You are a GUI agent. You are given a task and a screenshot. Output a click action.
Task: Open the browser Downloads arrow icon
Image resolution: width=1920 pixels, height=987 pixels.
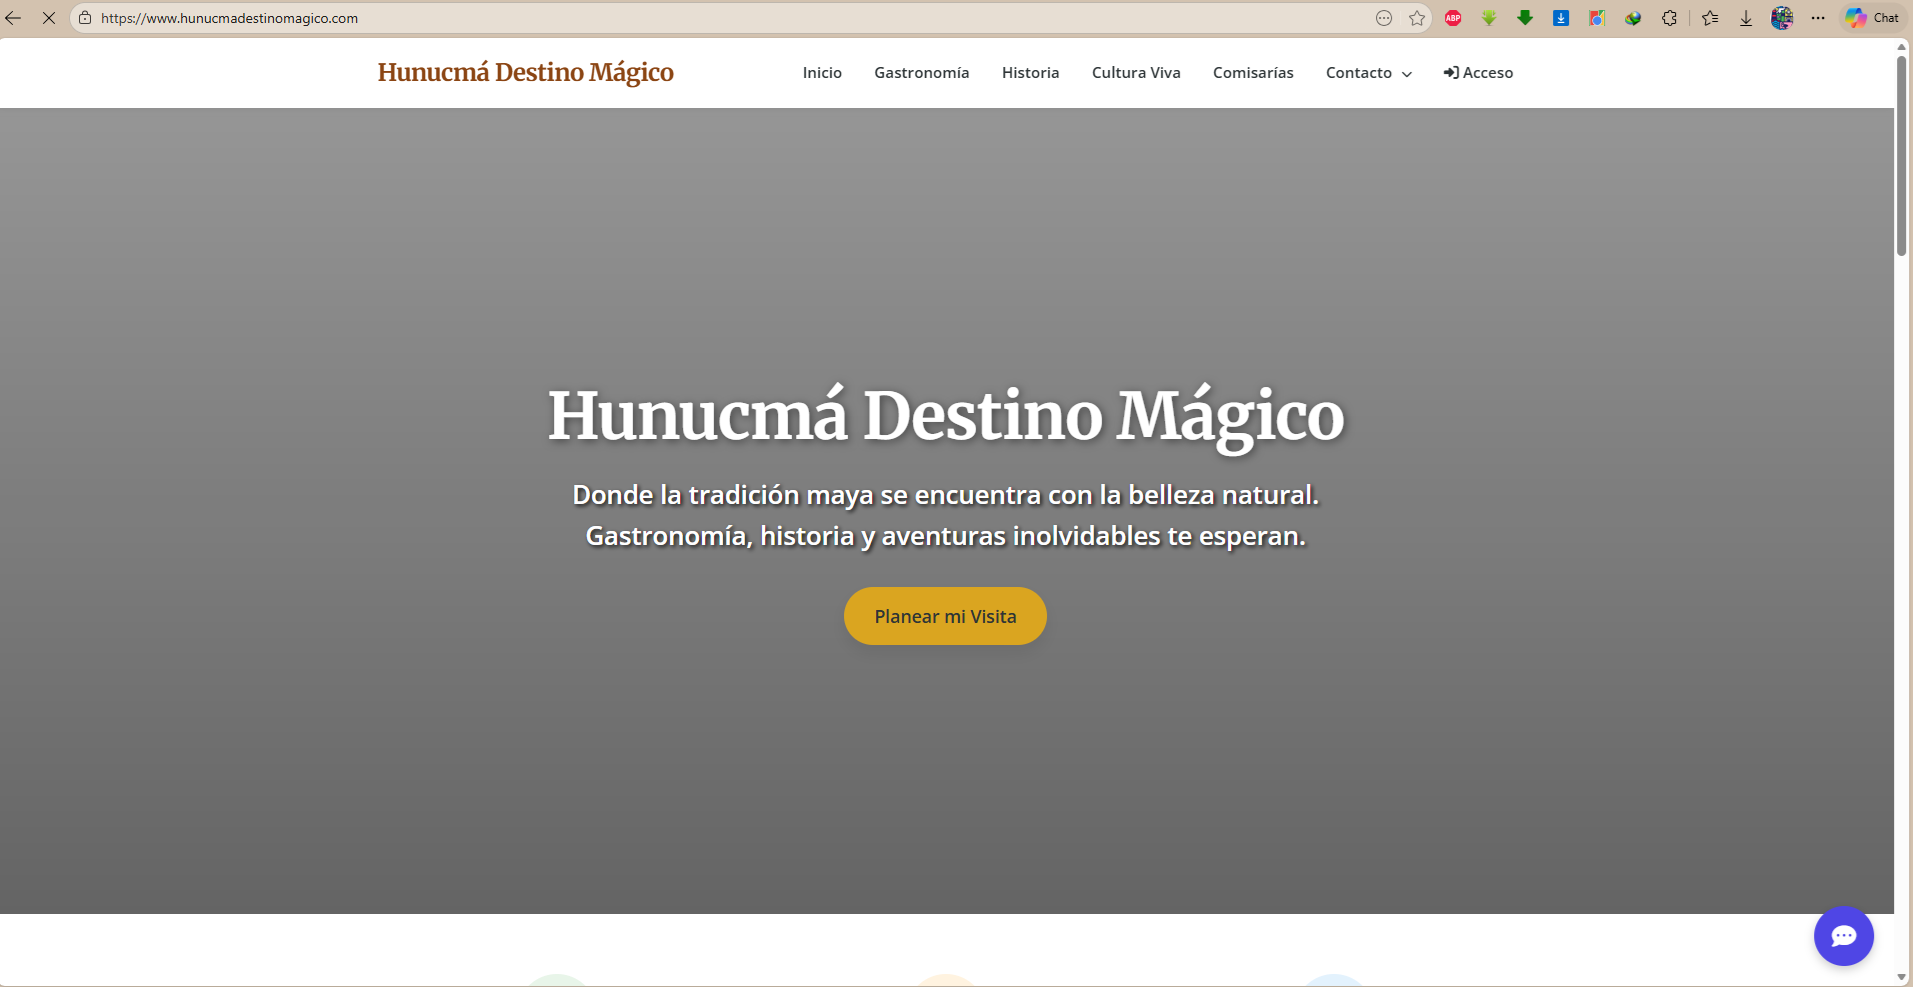pos(1746,18)
